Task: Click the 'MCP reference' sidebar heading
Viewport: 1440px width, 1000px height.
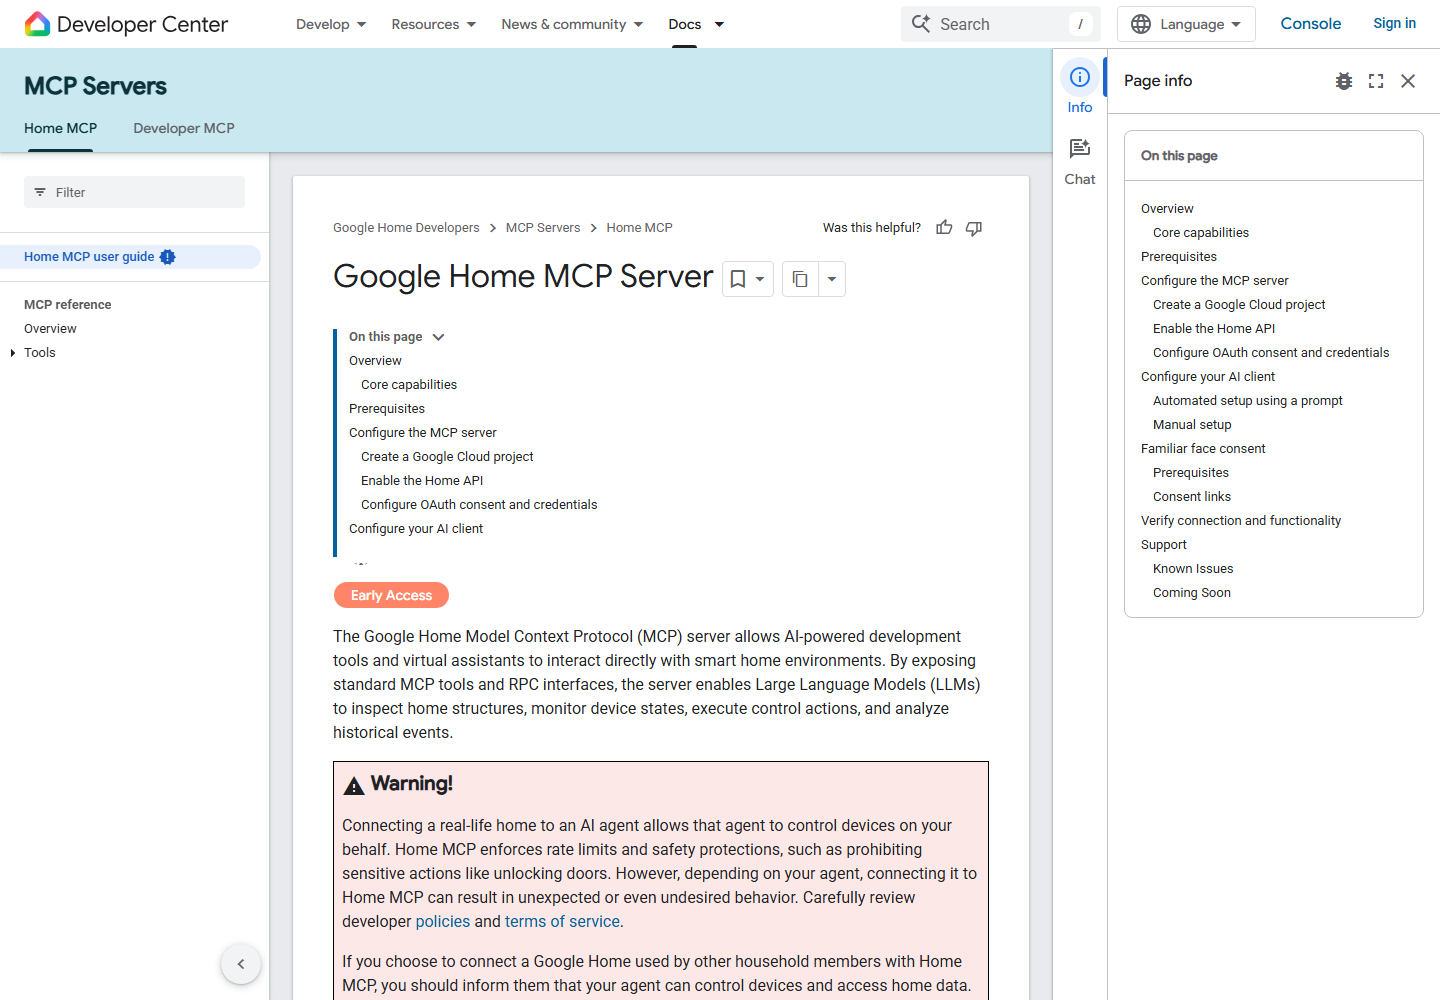Action: [68, 305]
